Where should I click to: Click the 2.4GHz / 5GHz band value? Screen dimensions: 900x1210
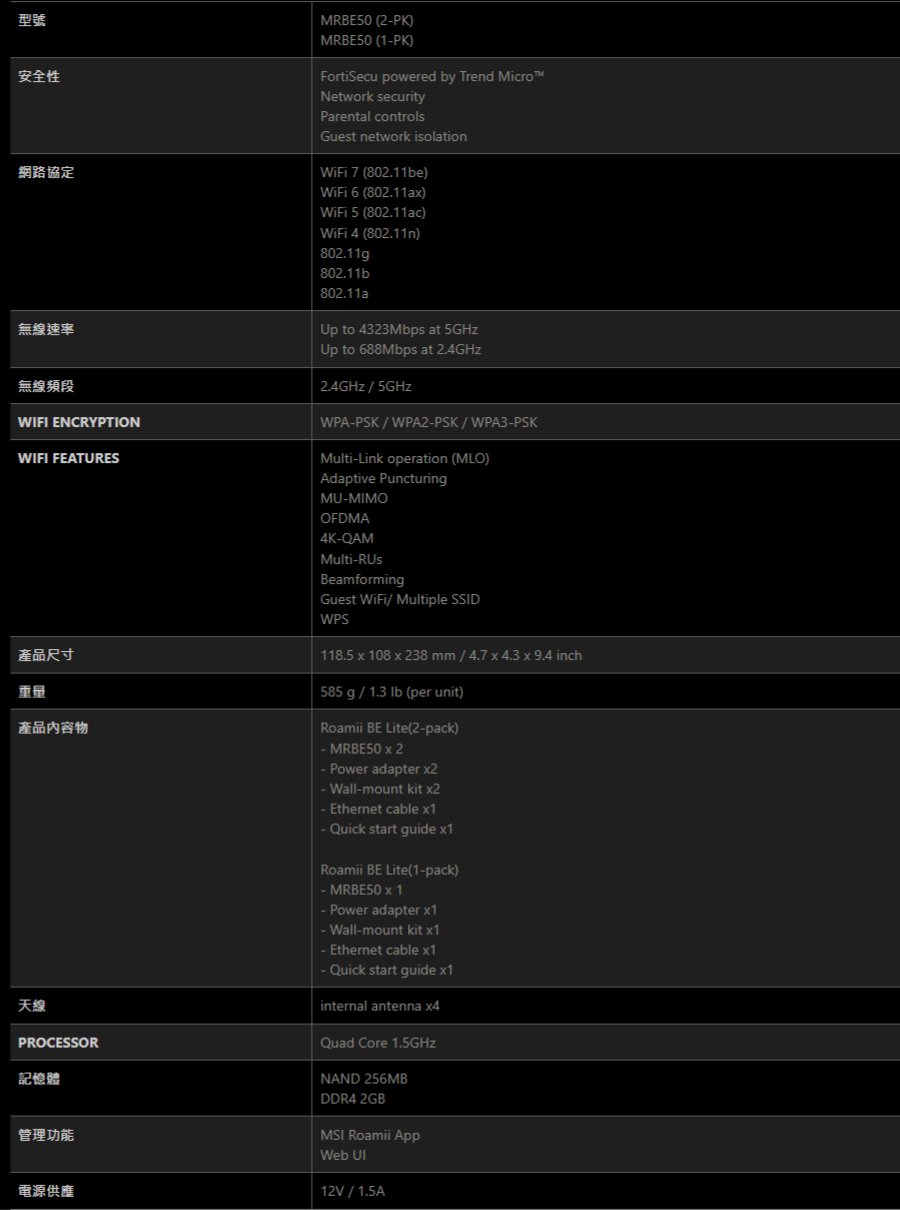point(366,386)
